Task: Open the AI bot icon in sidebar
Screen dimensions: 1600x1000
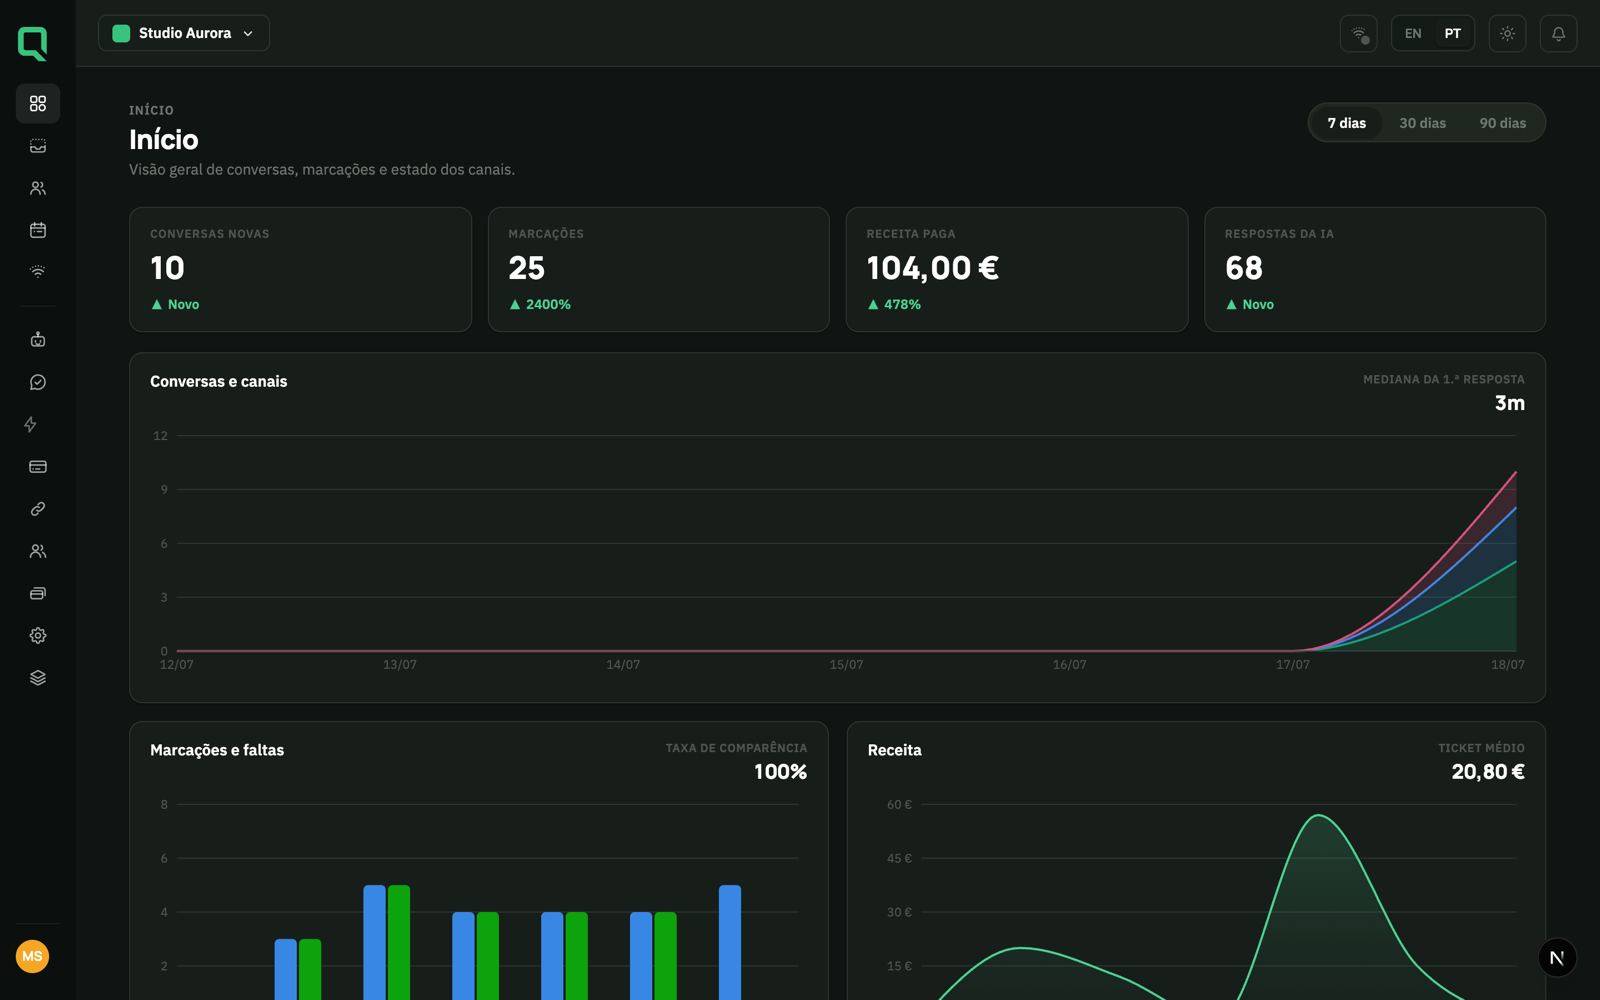Action: (x=38, y=340)
